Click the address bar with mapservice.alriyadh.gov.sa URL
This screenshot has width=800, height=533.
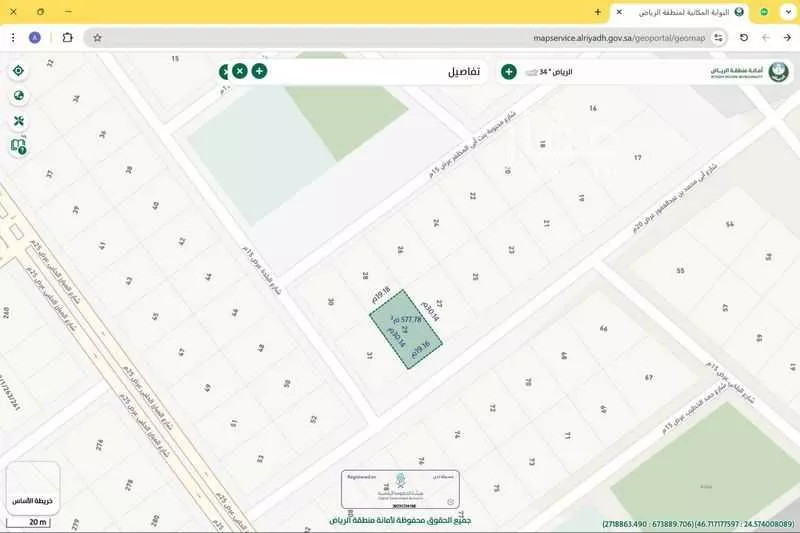400,37
